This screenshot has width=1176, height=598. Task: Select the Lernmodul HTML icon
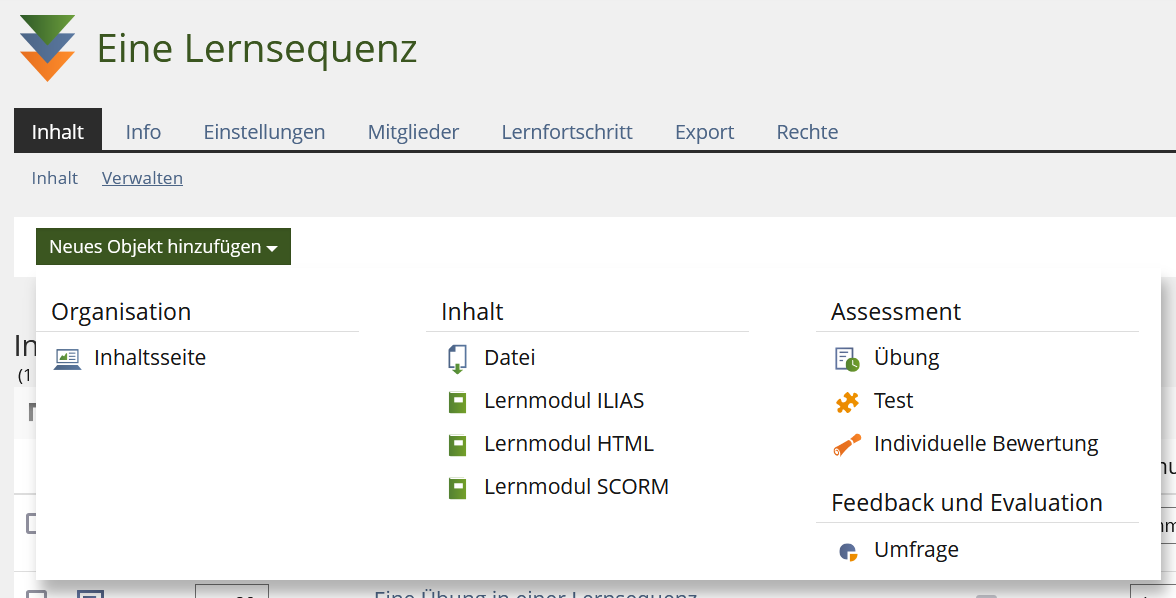pos(457,445)
